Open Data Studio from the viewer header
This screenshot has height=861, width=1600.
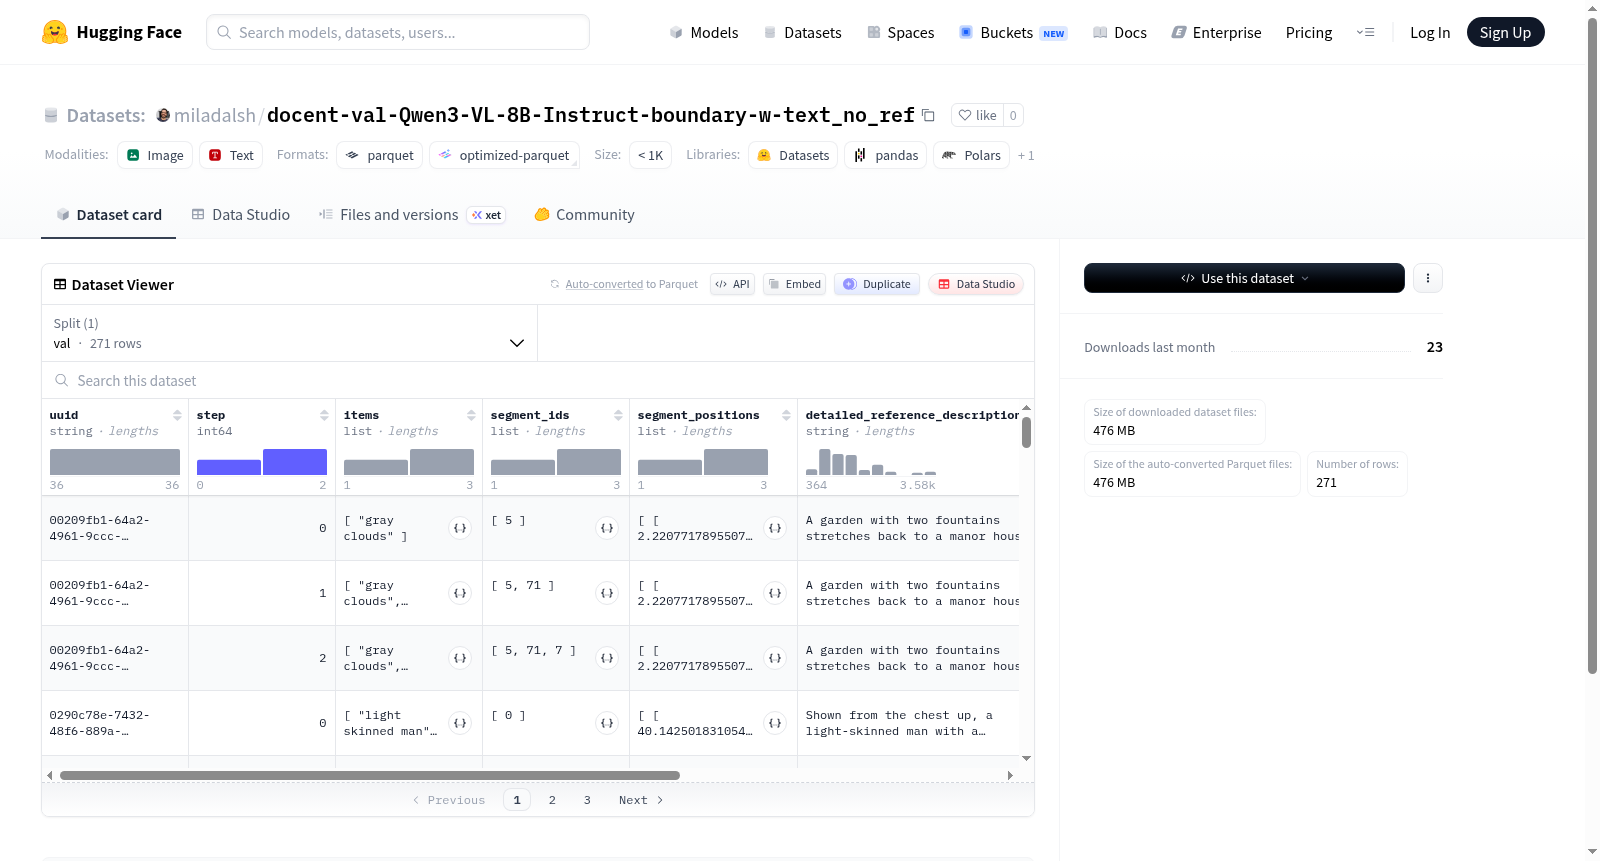pyautogui.click(x=976, y=284)
